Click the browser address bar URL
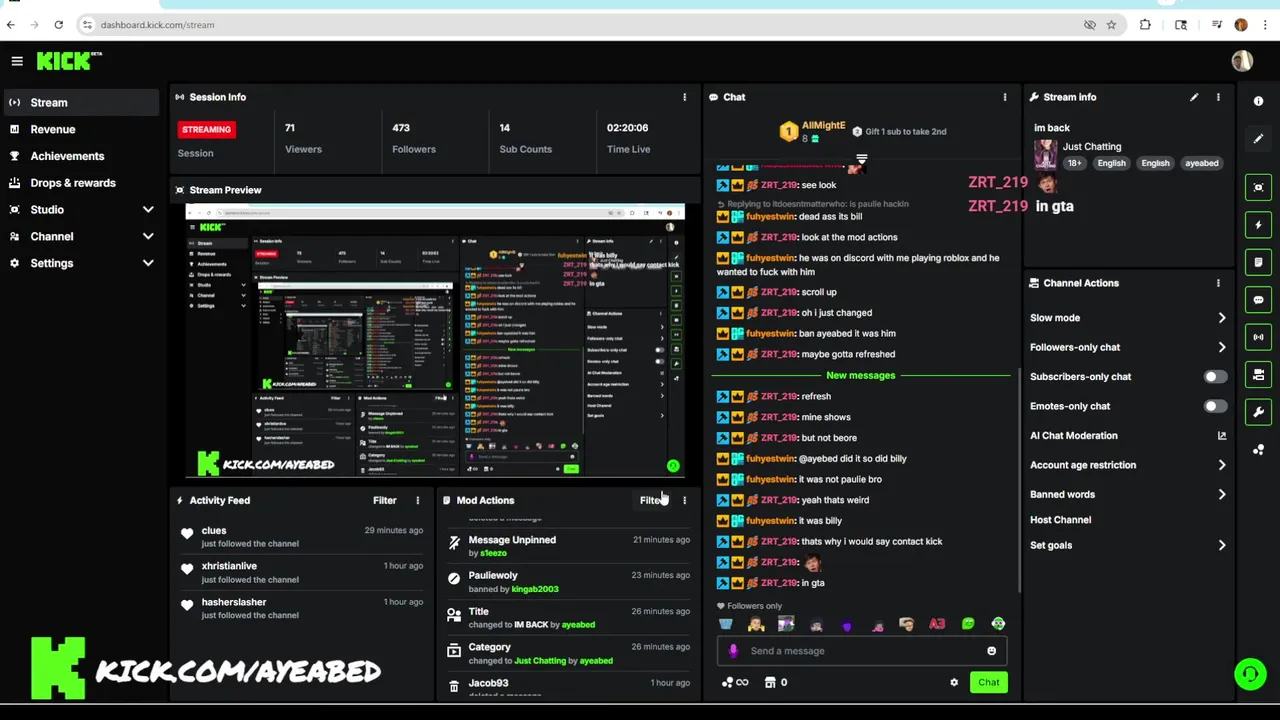Image resolution: width=1280 pixels, height=720 pixels. pyautogui.click(x=157, y=25)
